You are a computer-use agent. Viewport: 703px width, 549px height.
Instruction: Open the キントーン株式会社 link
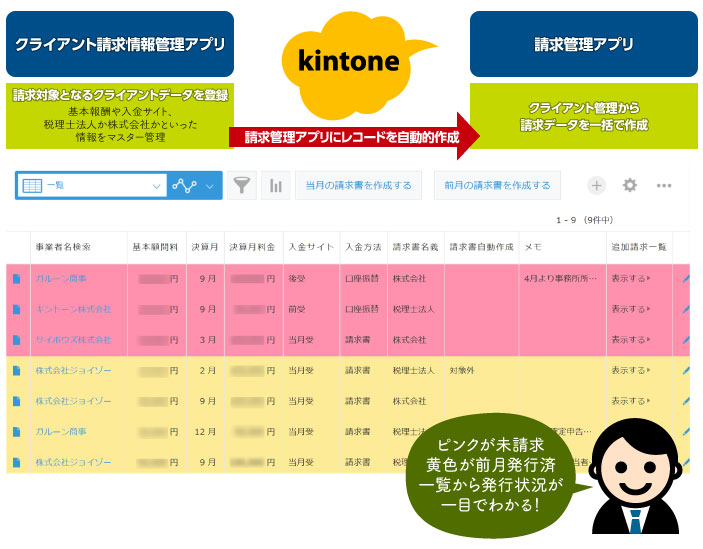coord(73,309)
